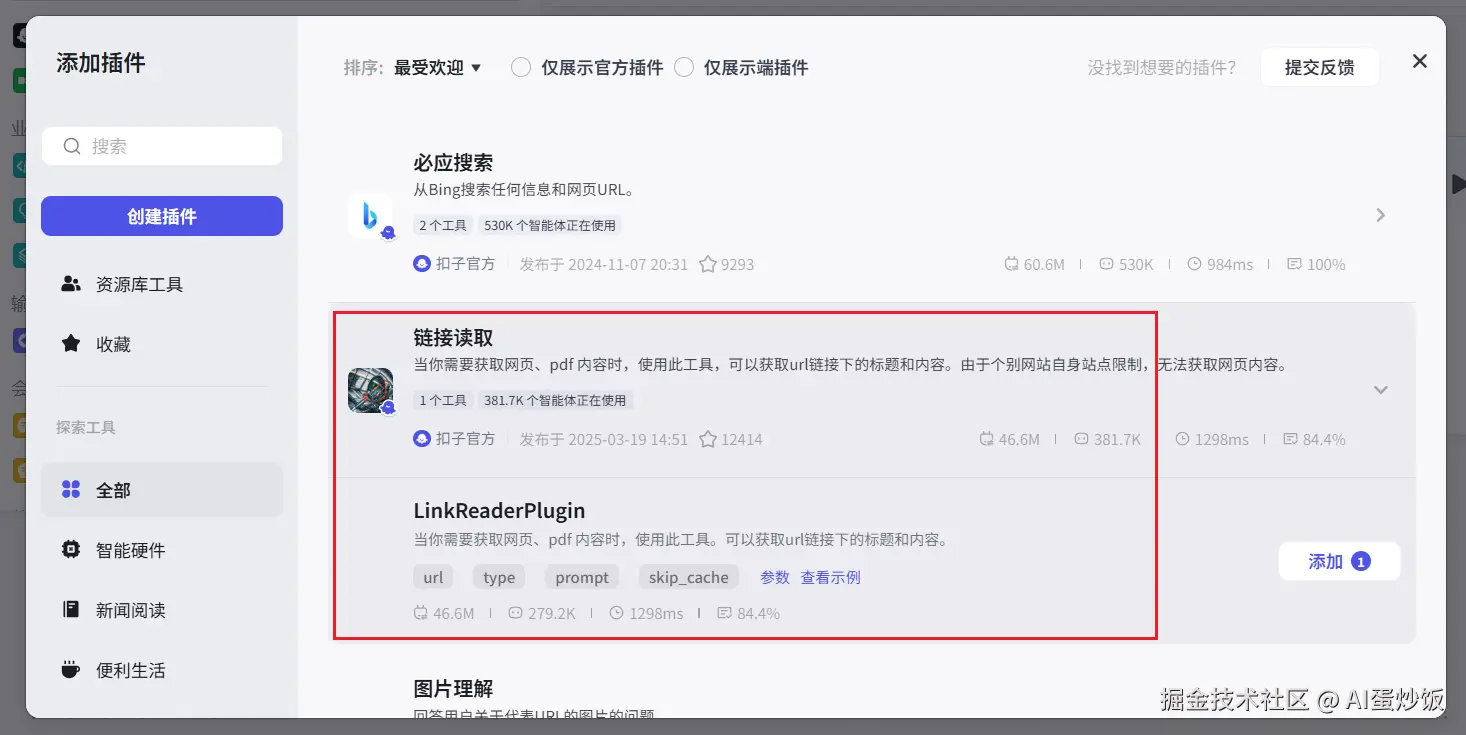Select the 仅展示官方插件 radio option

click(x=520, y=67)
